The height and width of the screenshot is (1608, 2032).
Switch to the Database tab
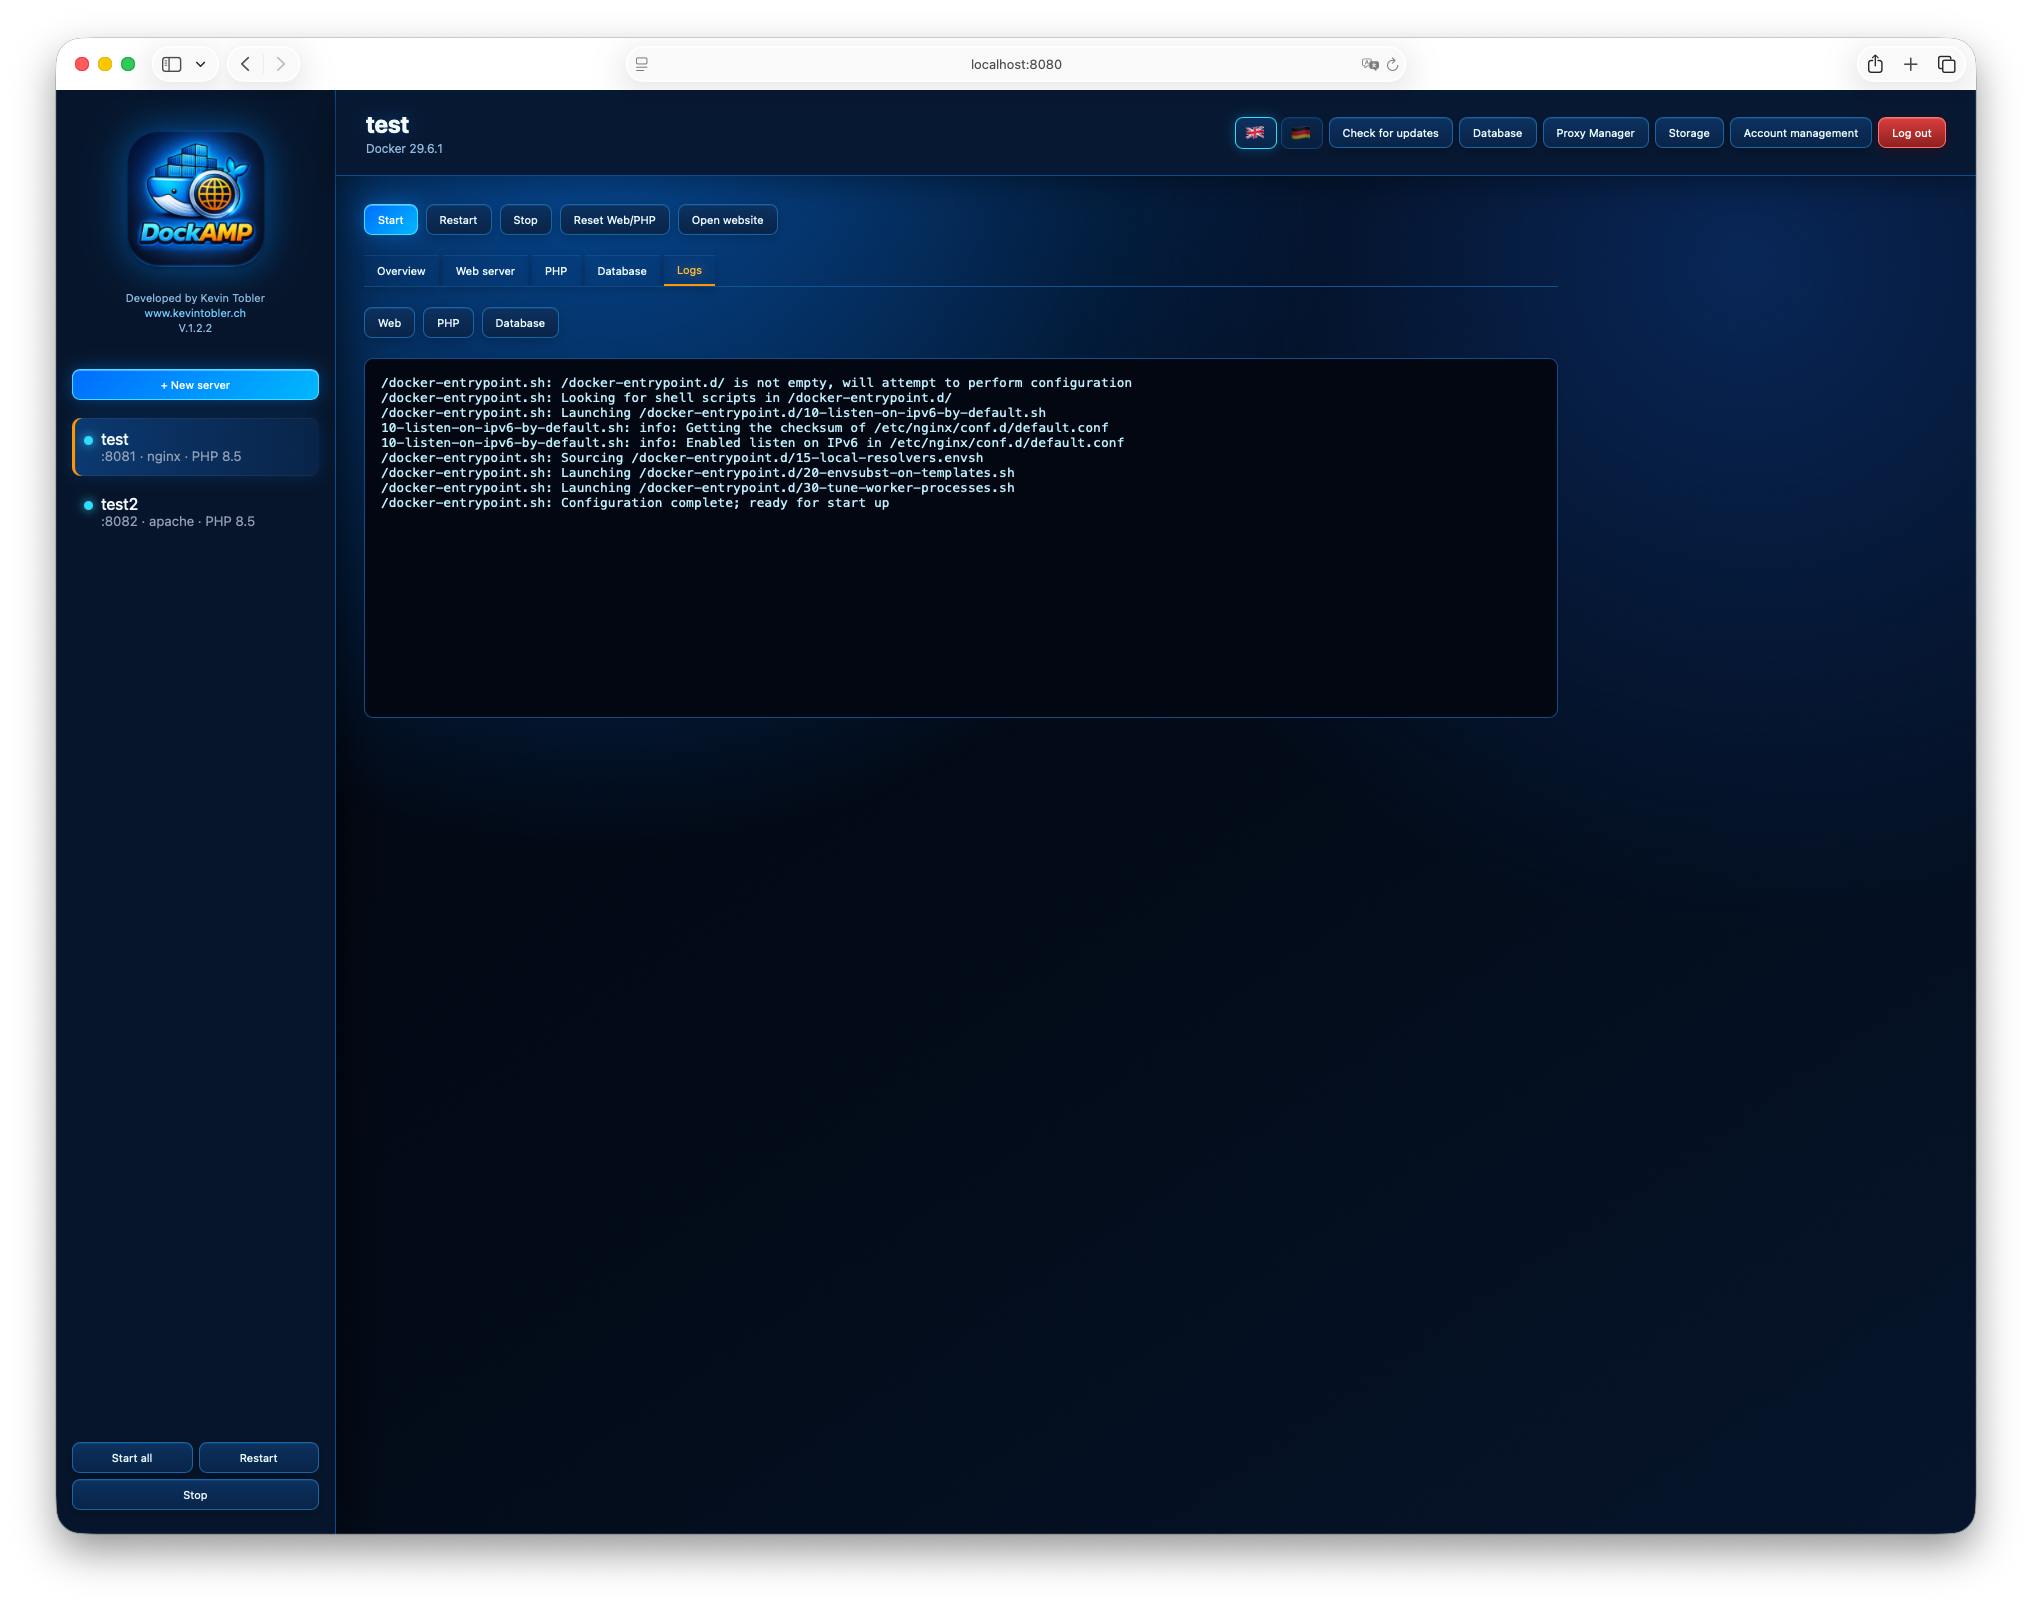click(622, 271)
